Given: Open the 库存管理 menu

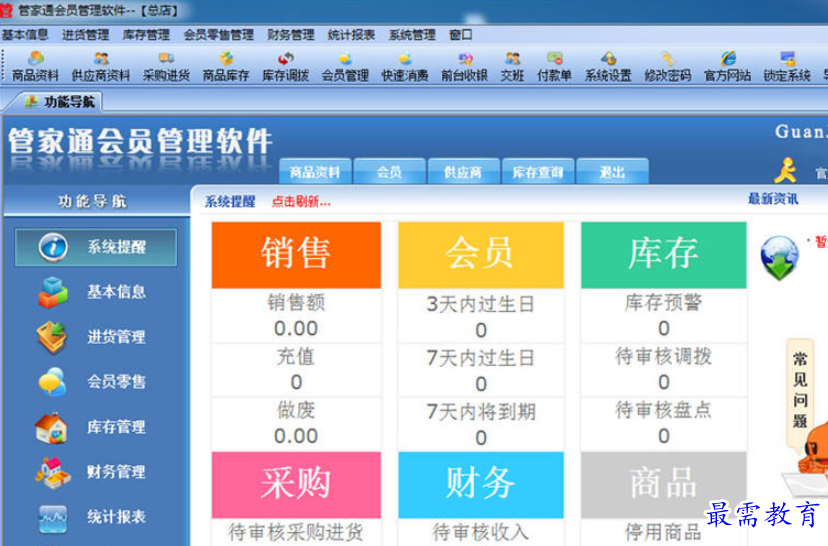Looking at the screenshot, I should point(146,35).
